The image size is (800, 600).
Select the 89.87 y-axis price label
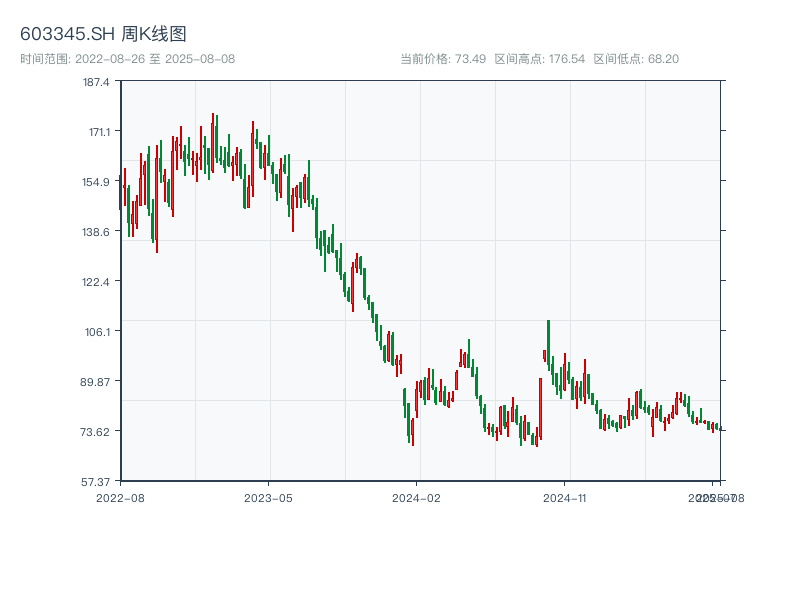click(x=96, y=382)
